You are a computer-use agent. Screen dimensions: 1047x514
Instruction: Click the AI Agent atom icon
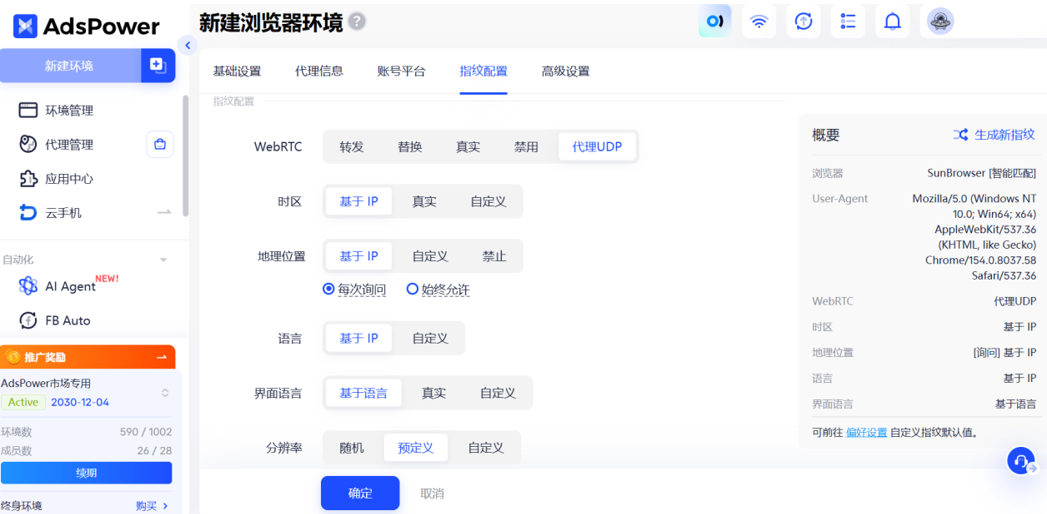click(x=27, y=286)
